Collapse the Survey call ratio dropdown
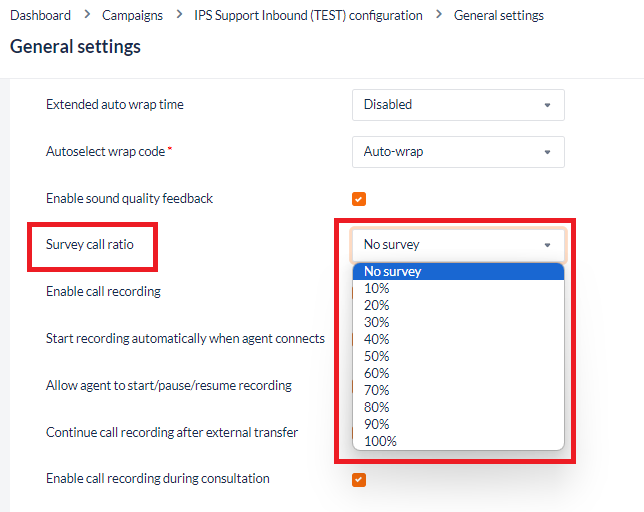The image size is (644, 512). (458, 245)
